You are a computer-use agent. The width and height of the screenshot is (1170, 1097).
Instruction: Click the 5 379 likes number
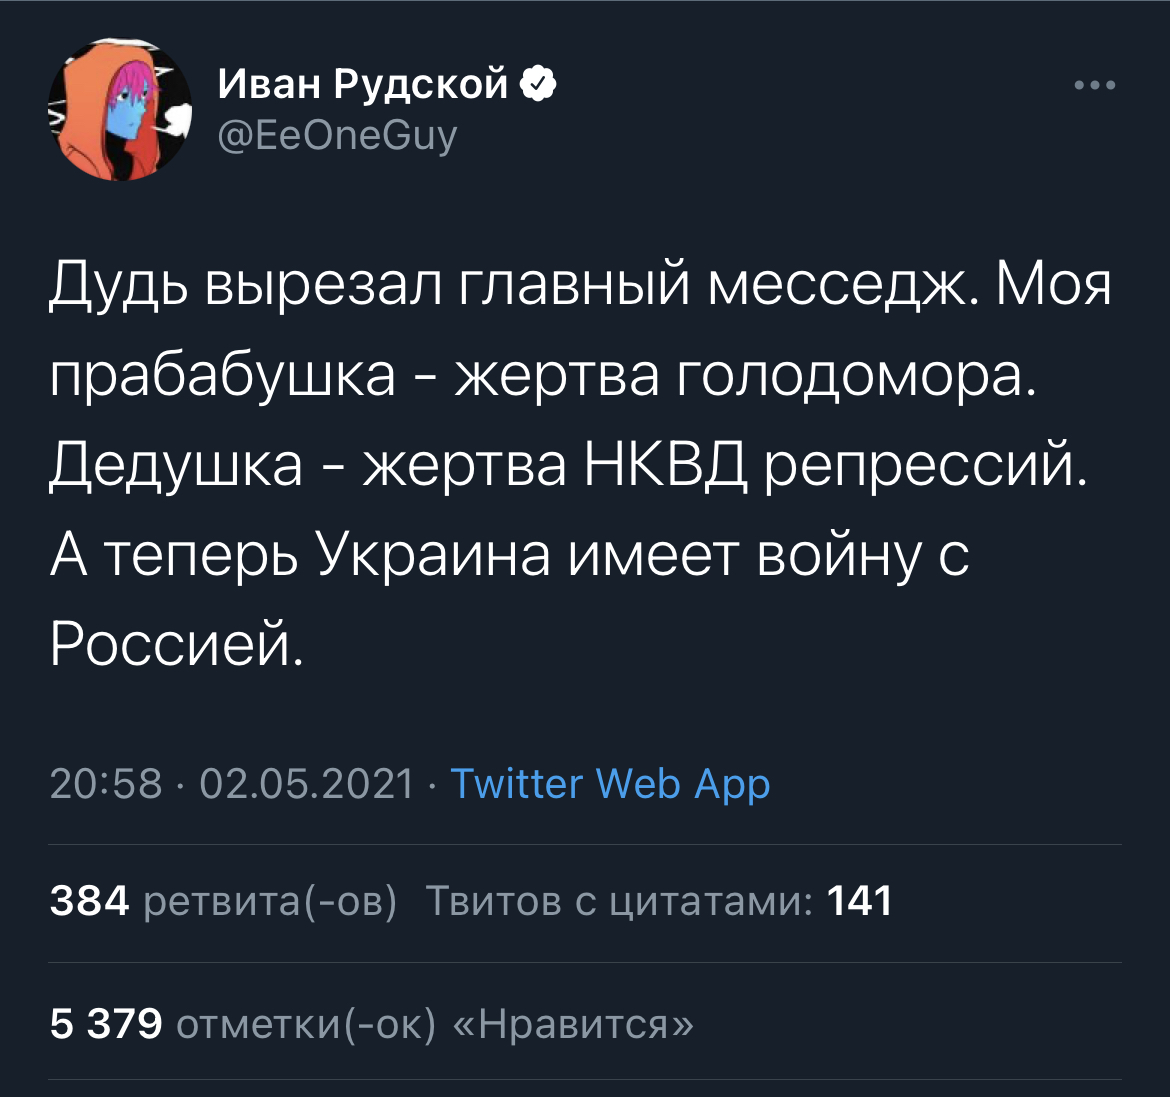click(x=105, y=1024)
